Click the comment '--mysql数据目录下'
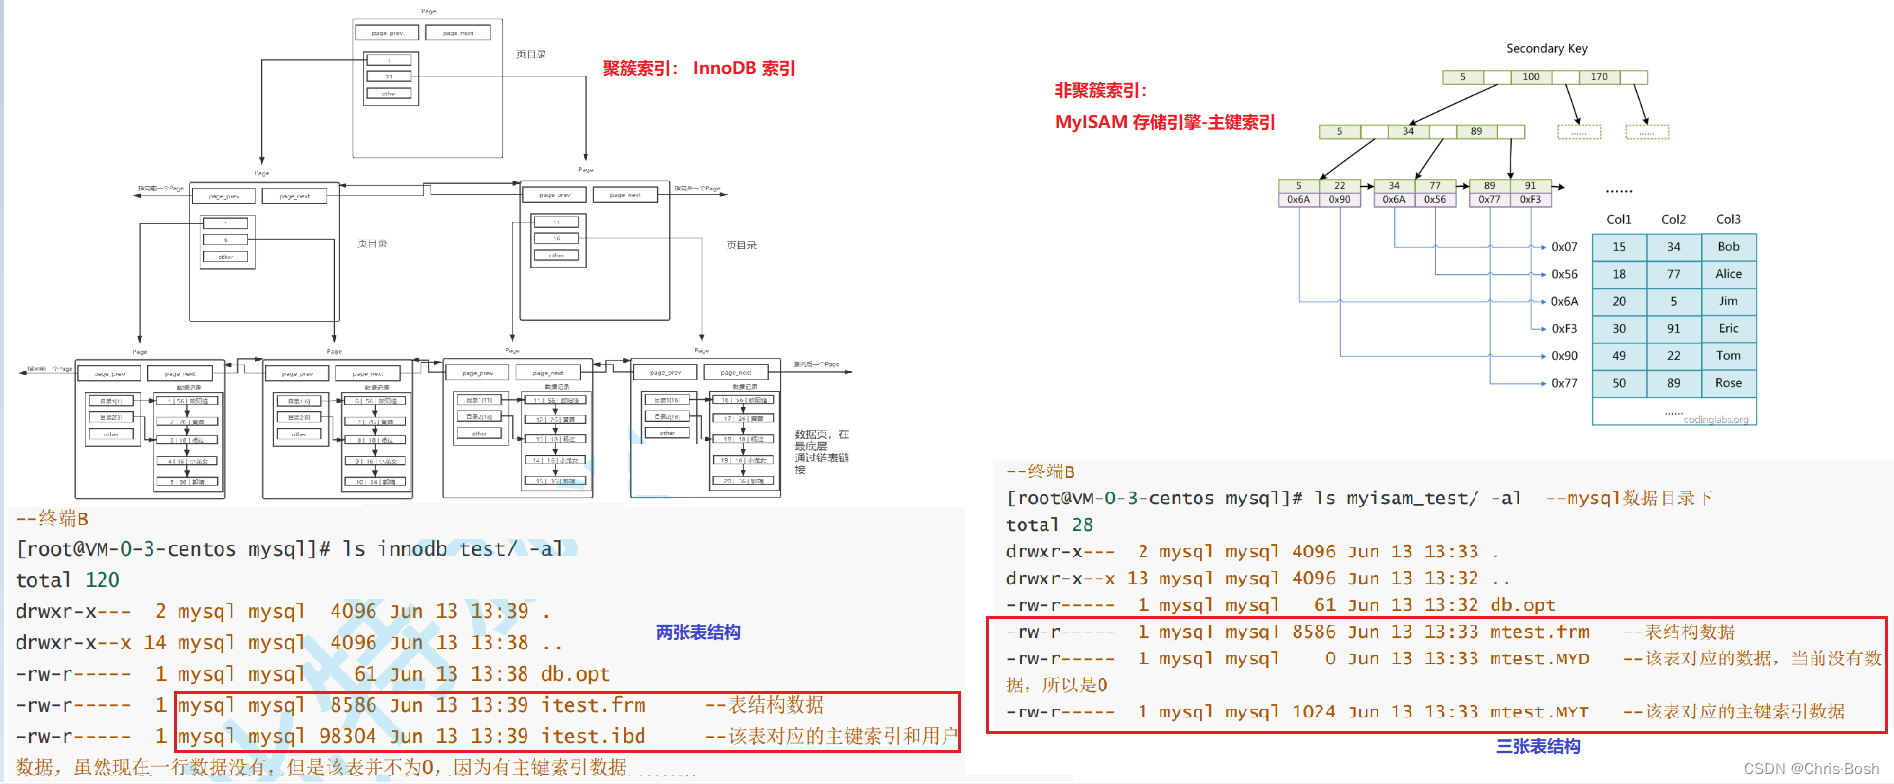Image resolution: width=1894 pixels, height=784 pixels. [x=1629, y=498]
